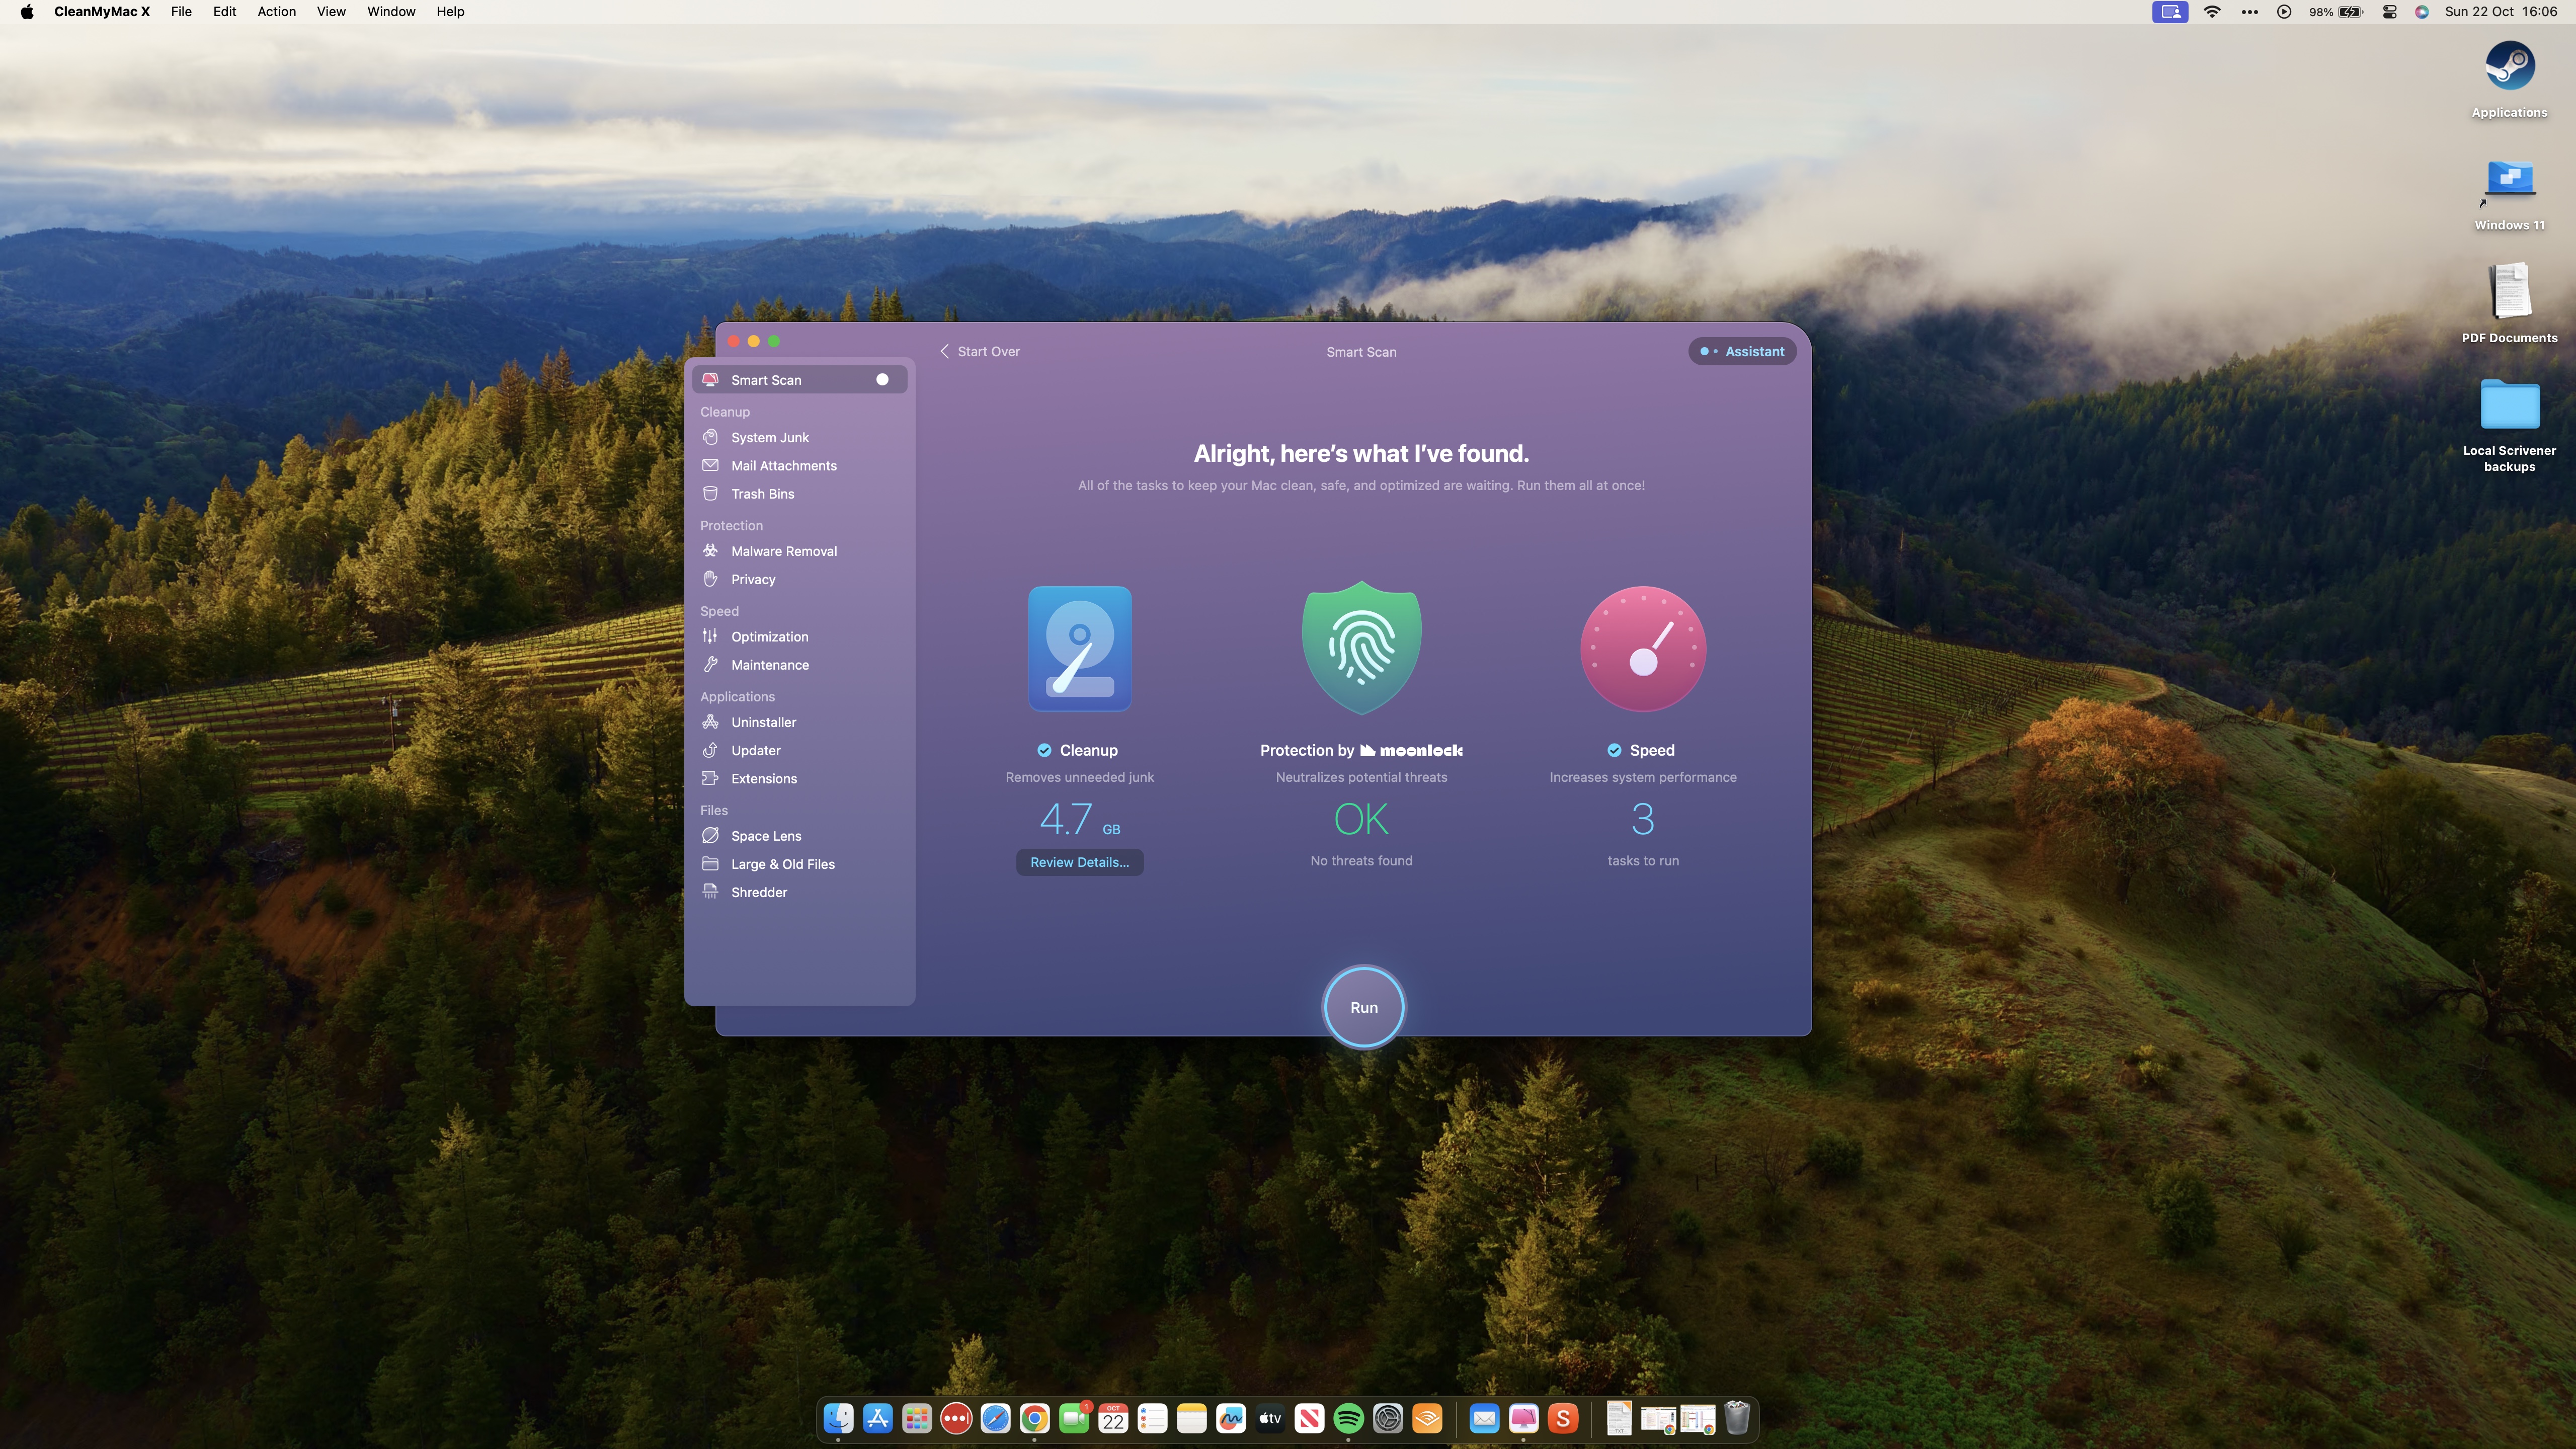2576x1449 pixels.
Task: Click the Cleanup hard-drive icon
Action: [x=1080, y=648]
